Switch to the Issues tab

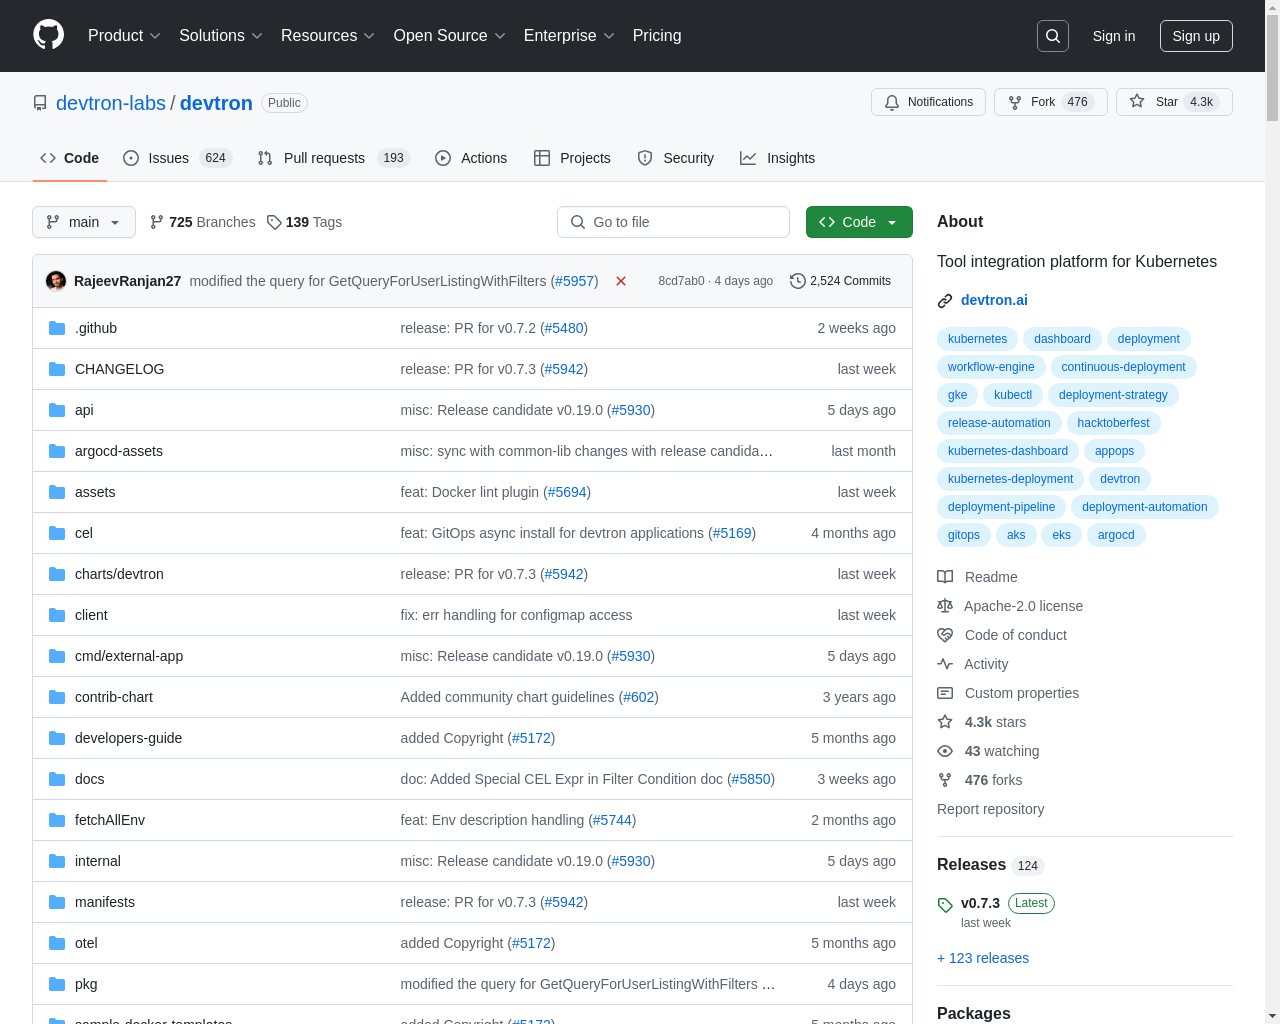click(x=177, y=158)
